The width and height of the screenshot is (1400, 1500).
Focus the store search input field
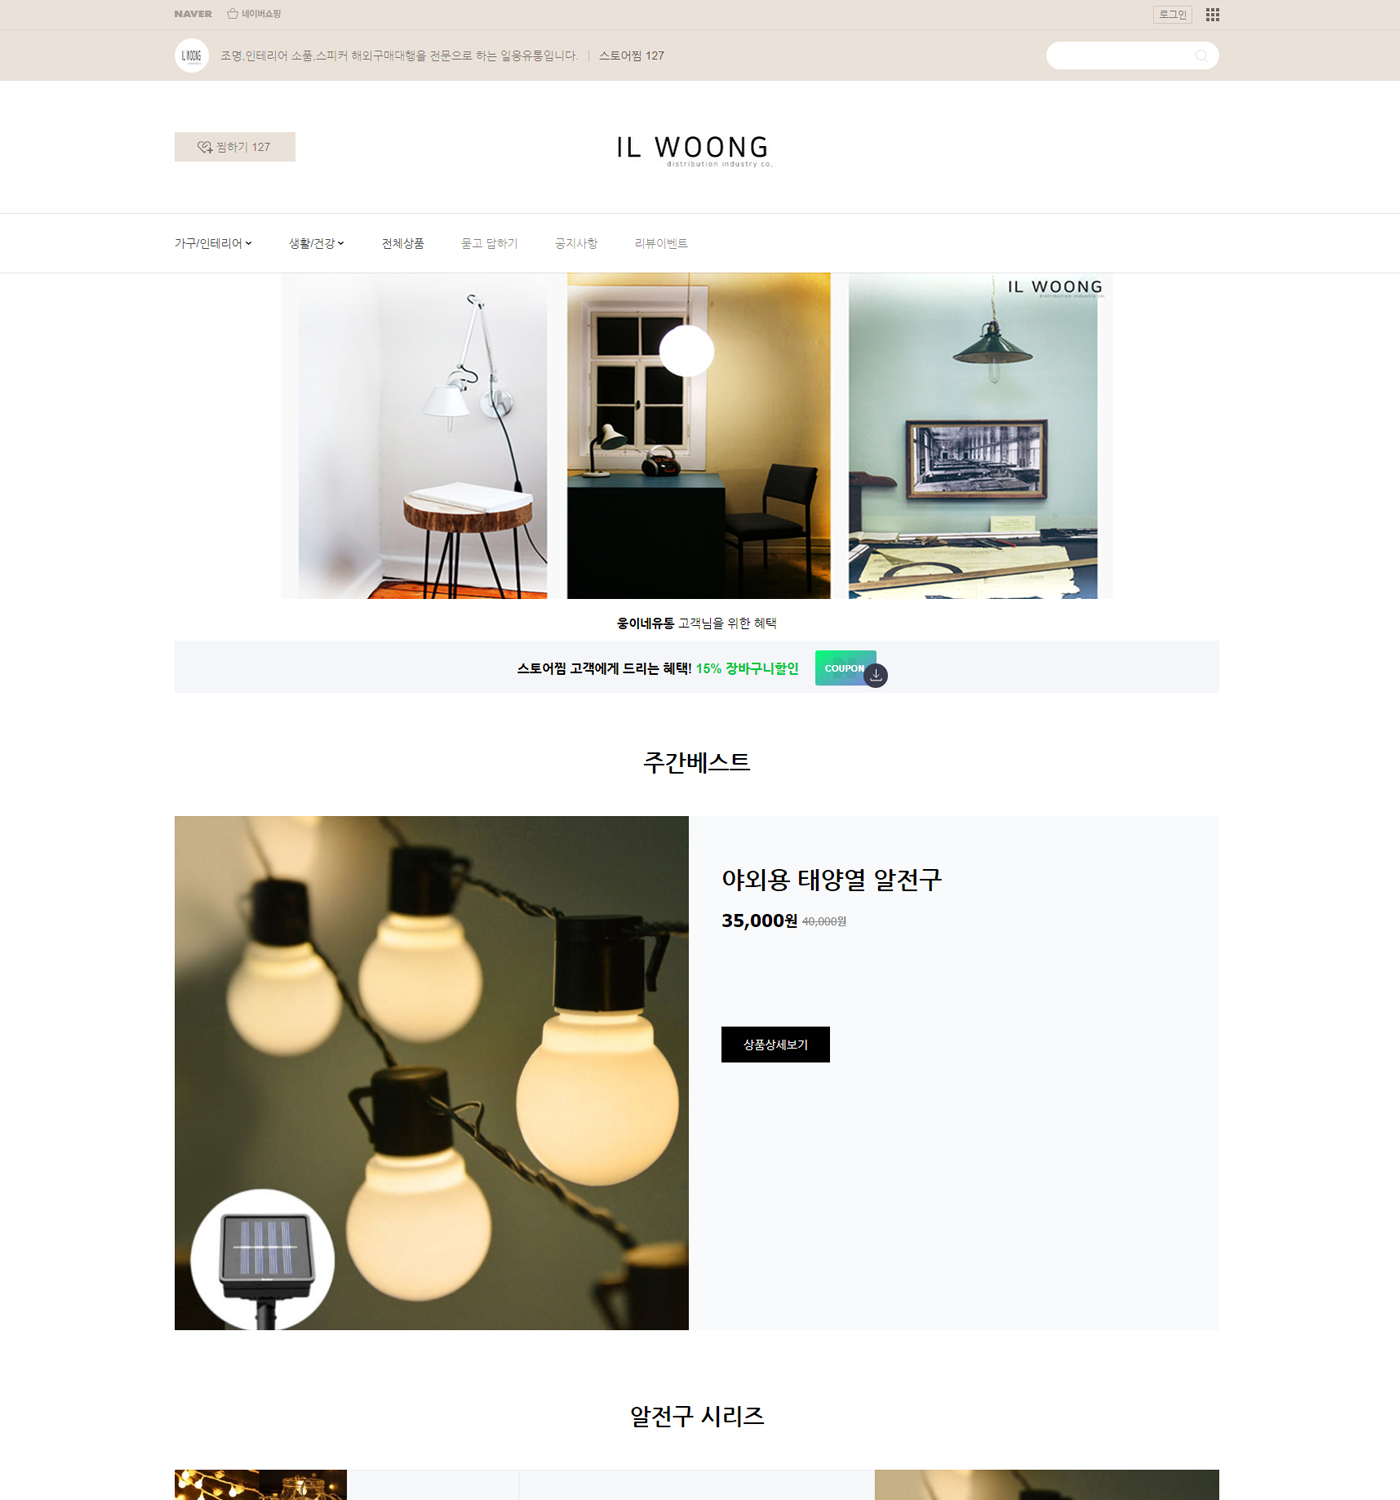tap(1122, 56)
